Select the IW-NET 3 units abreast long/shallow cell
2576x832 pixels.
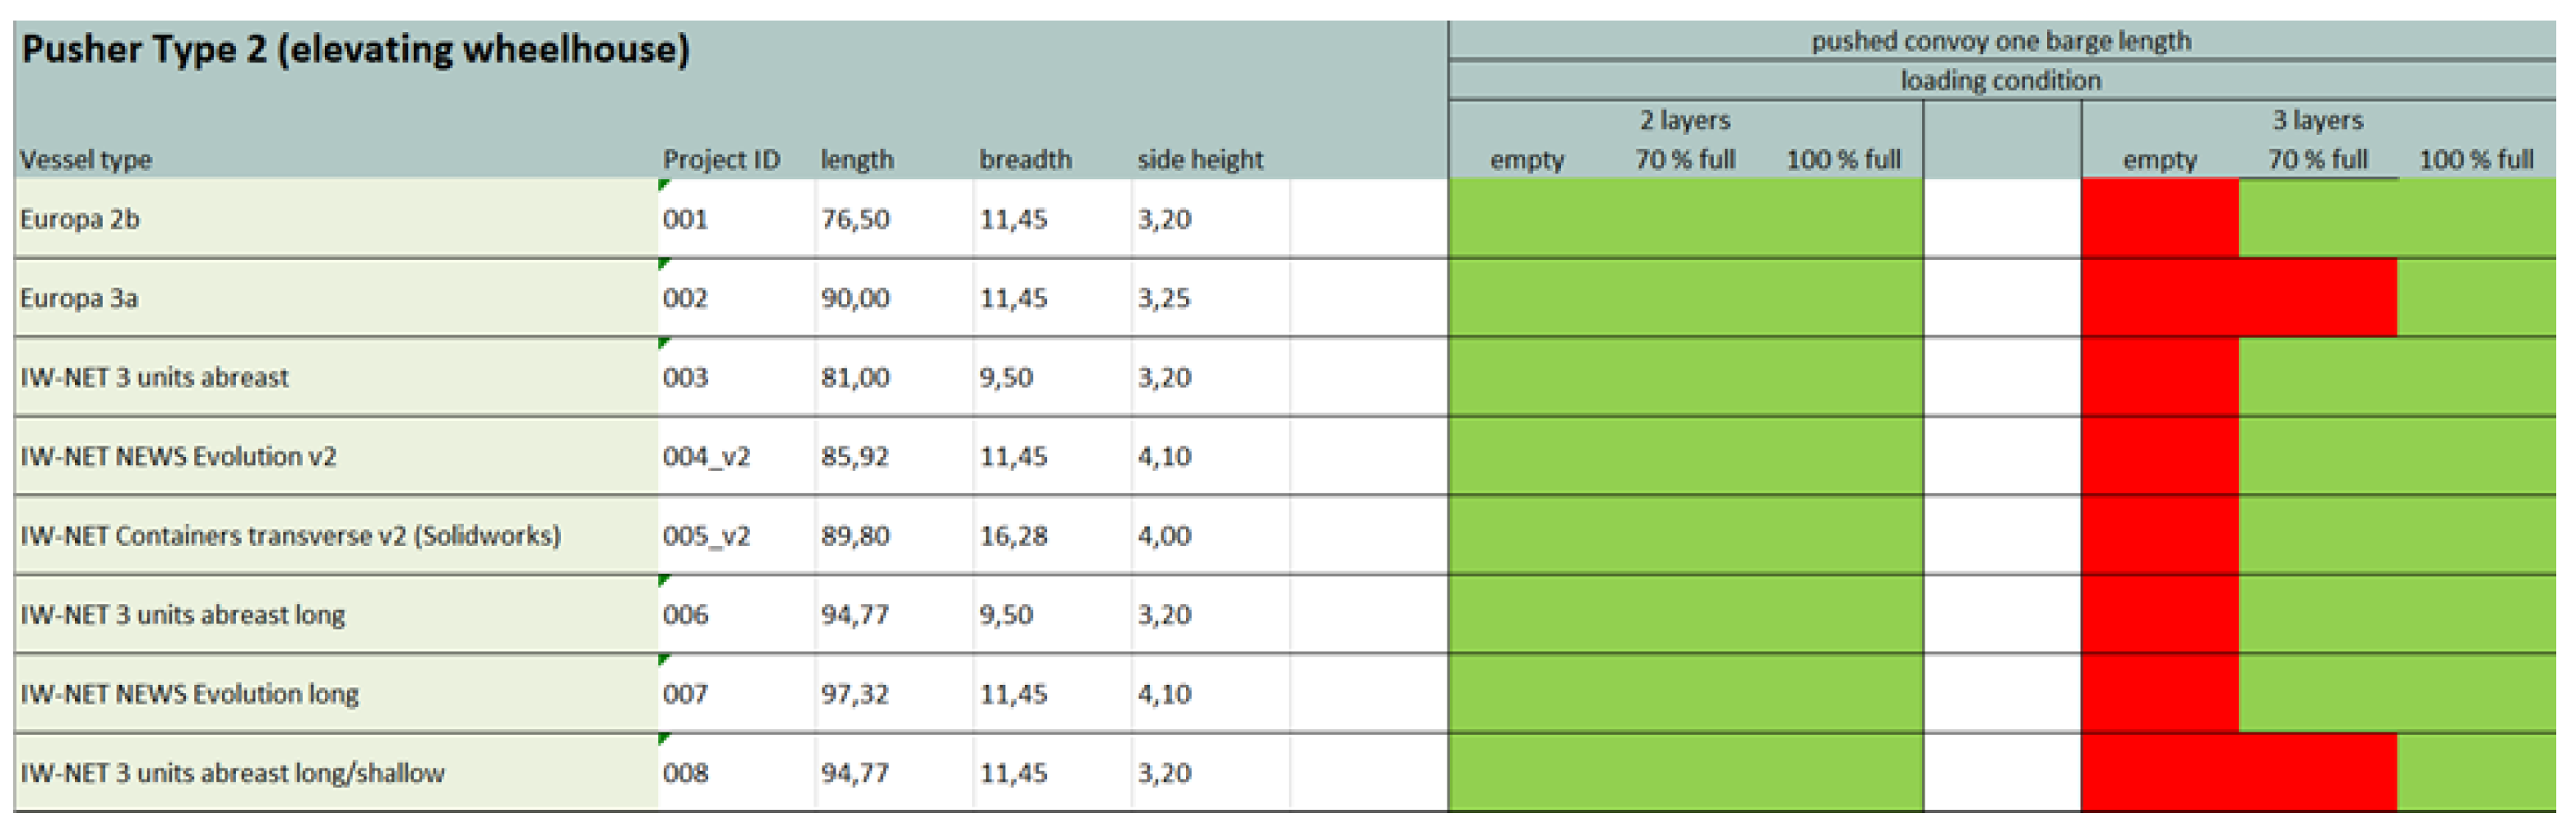(x=232, y=773)
